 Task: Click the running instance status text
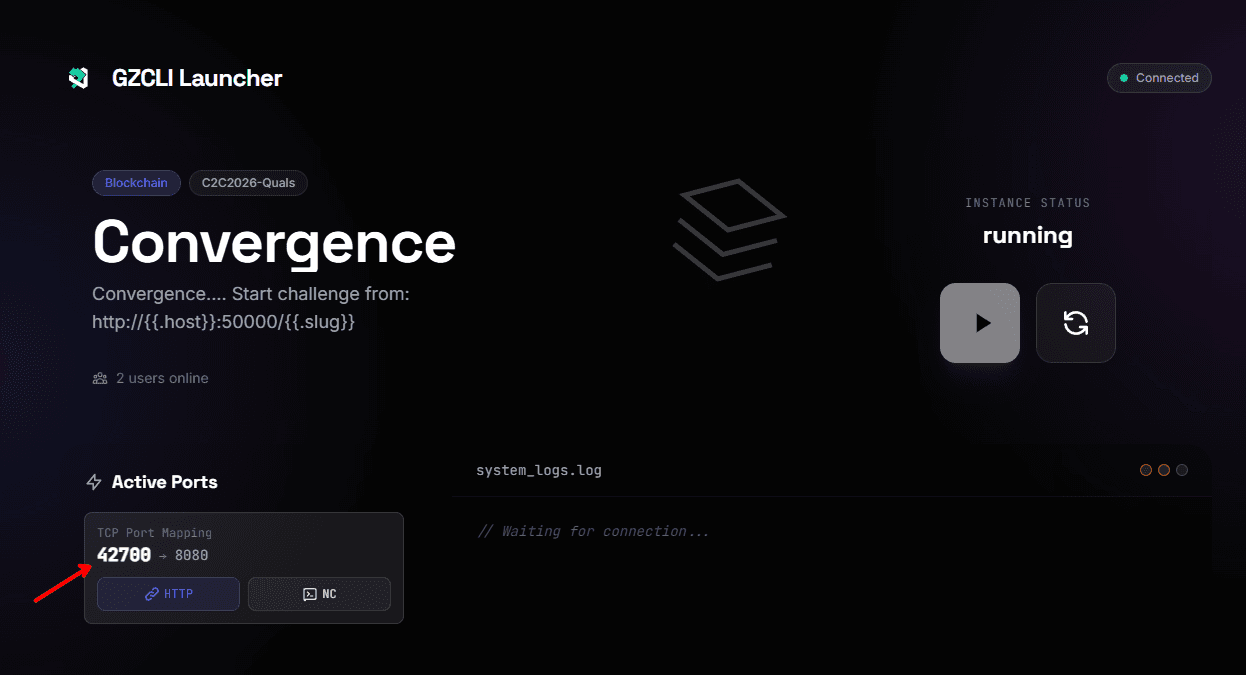[x=1028, y=236]
